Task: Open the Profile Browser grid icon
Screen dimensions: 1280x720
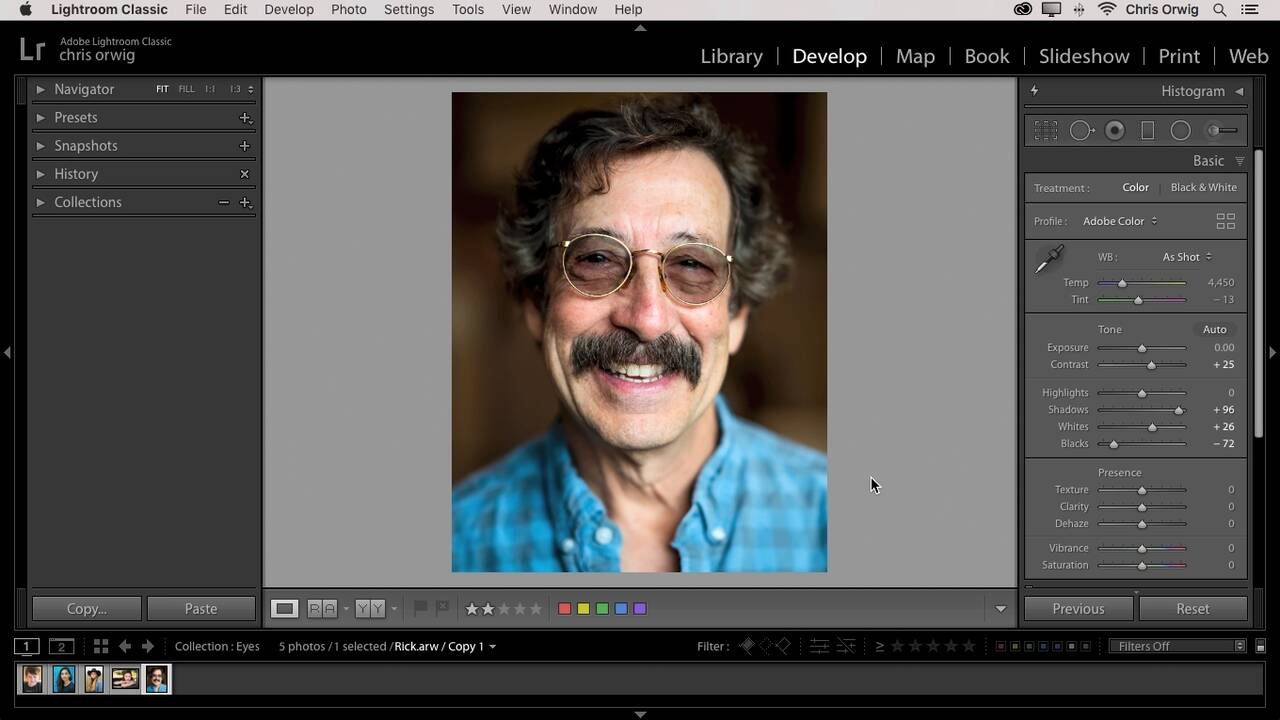Action: pos(1225,221)
